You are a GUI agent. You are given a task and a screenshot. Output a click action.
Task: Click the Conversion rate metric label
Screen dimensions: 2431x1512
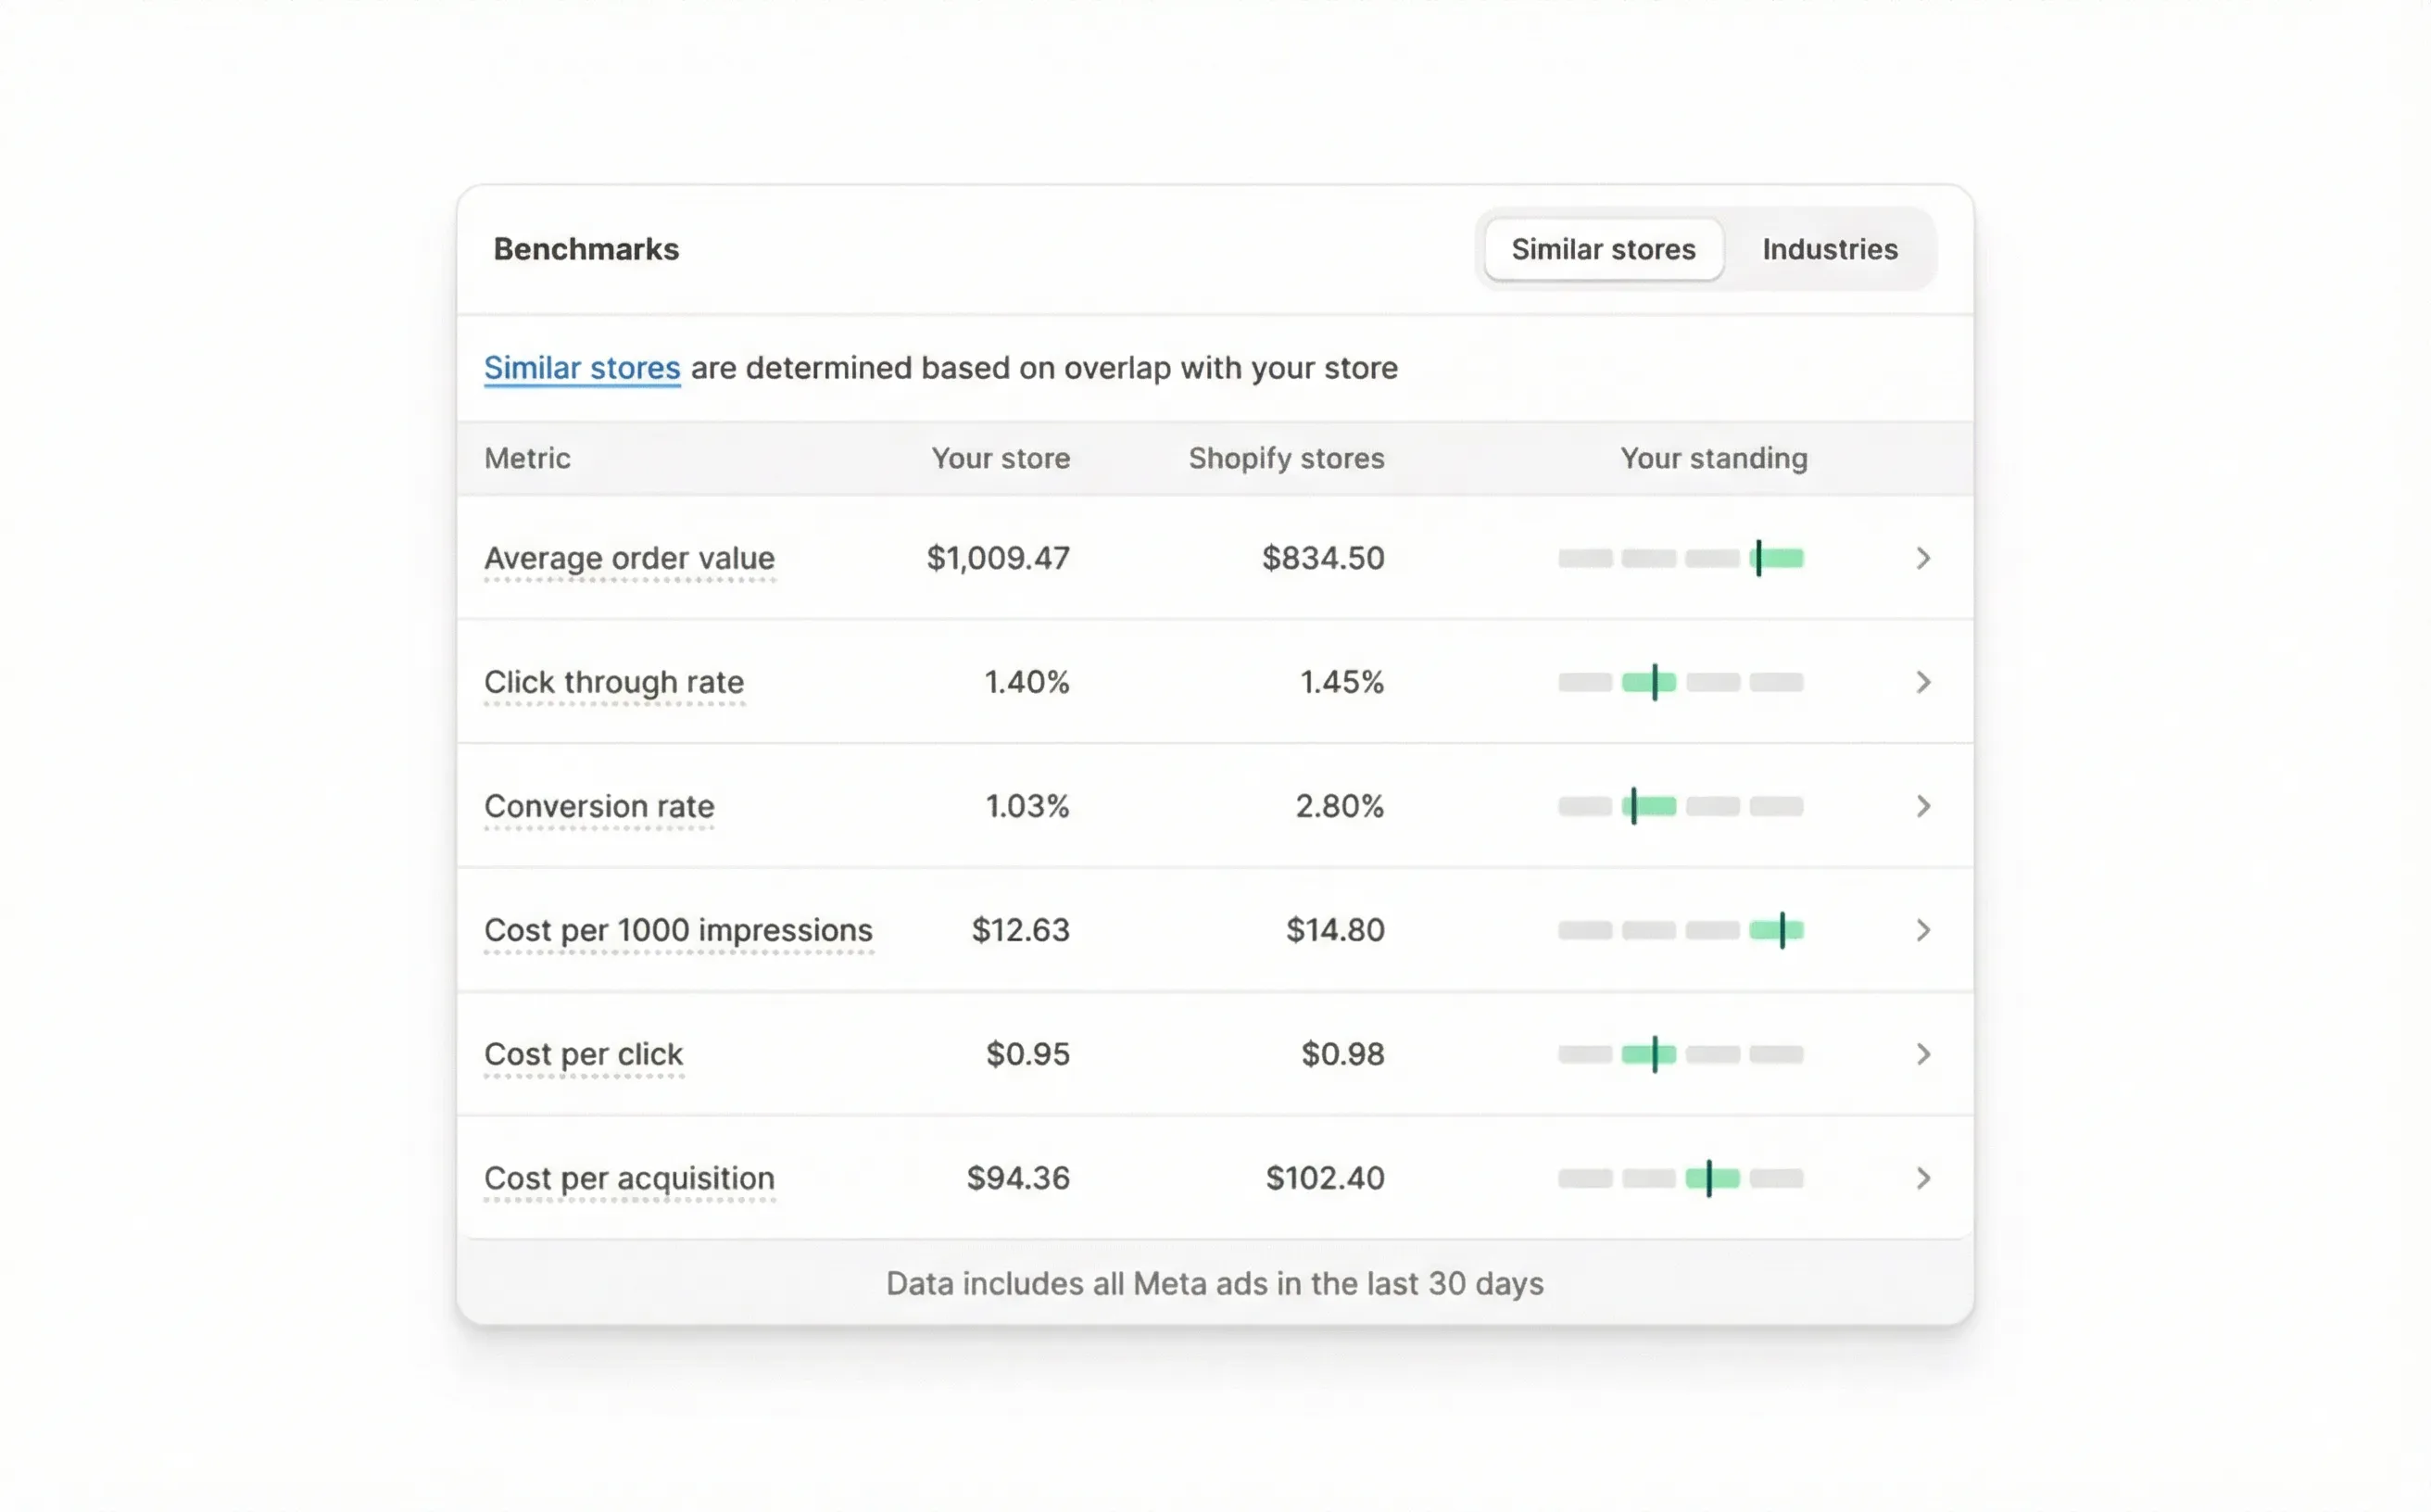(x=599, y=806)
